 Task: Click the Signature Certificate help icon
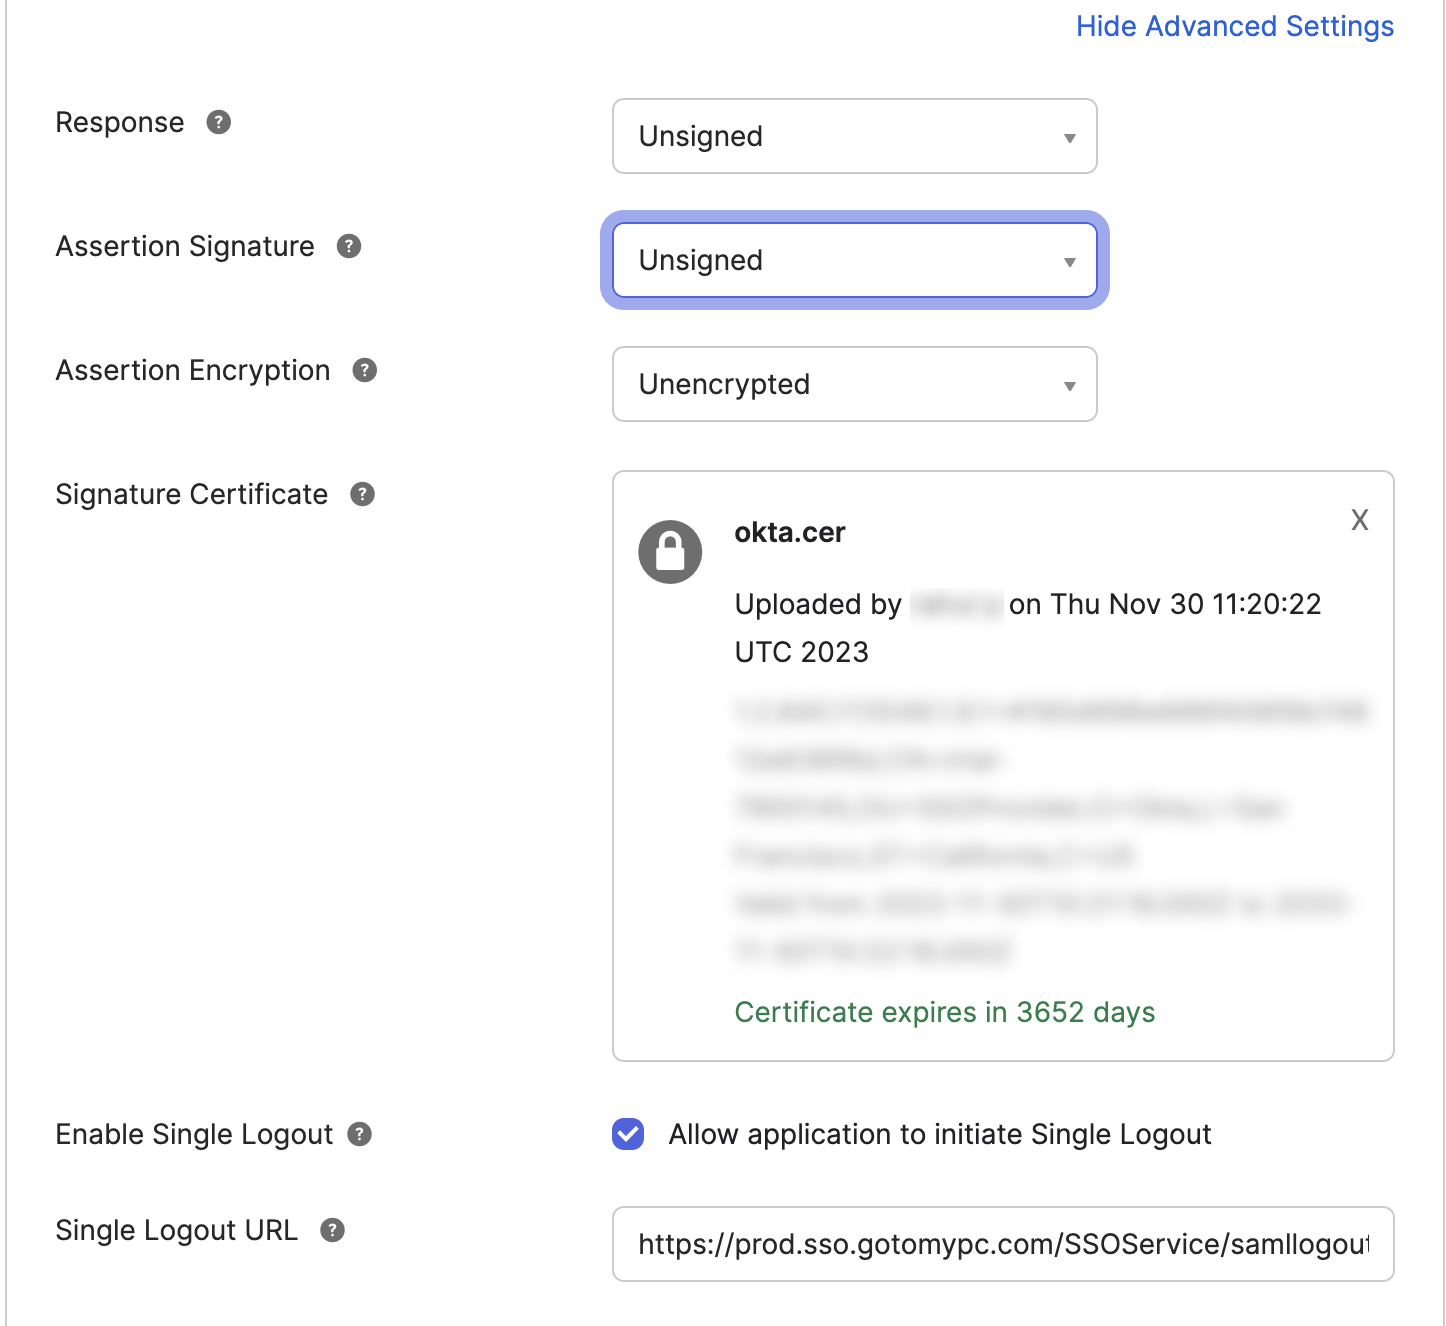(x=361, y=494)
